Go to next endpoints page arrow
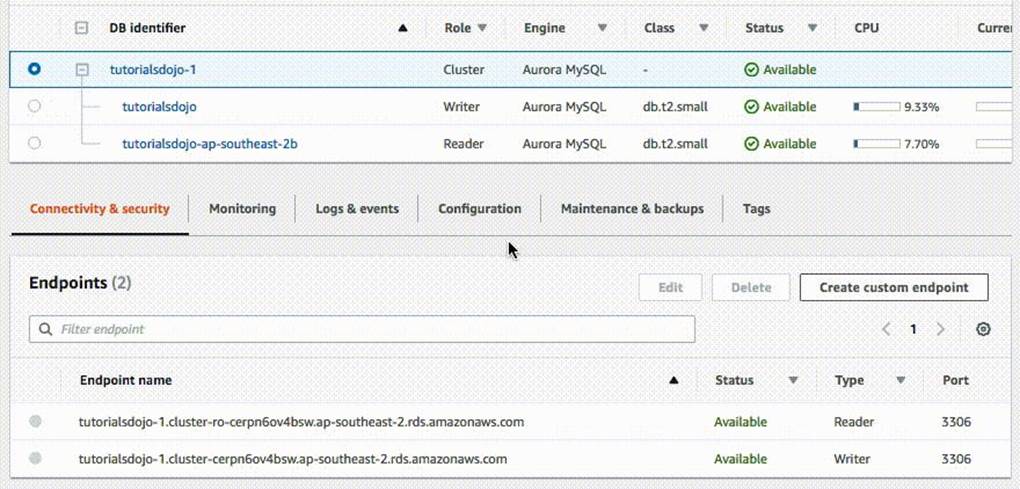This screenshot has height=489, width=1020. click(940, 329)
